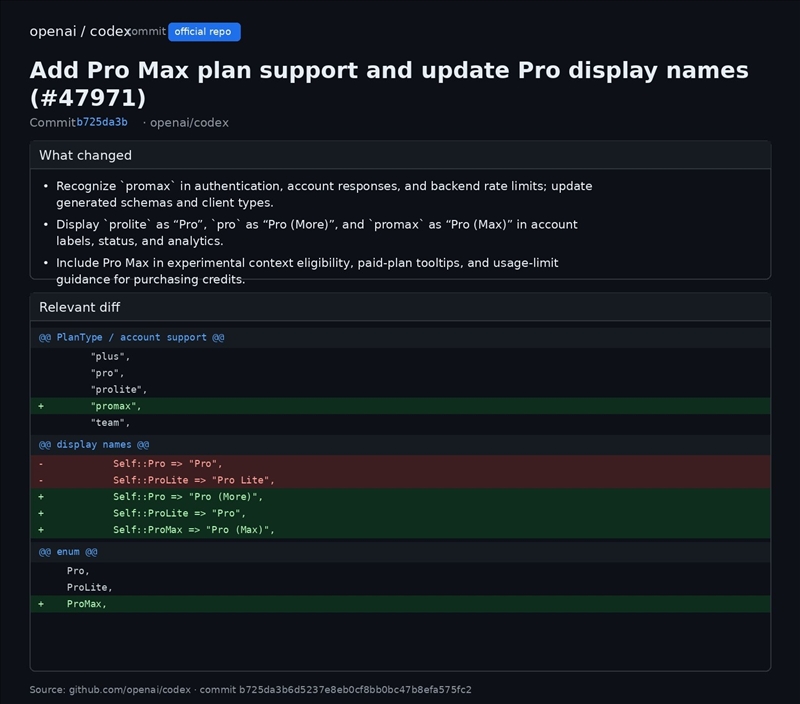Click removed line Self::Pro => "Pro"
Image resolution: width=800 pixels, height=704 pixels.
point(400,463)
